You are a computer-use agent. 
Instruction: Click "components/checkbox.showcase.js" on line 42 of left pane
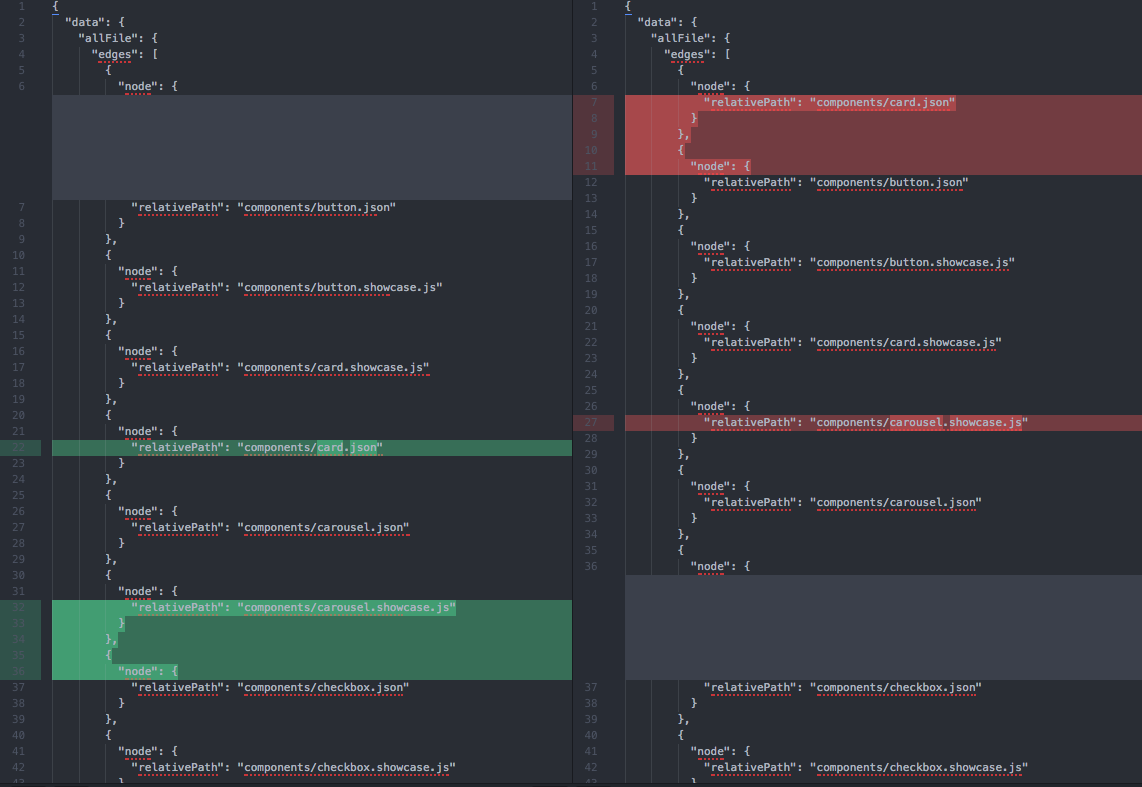[344, 767]
